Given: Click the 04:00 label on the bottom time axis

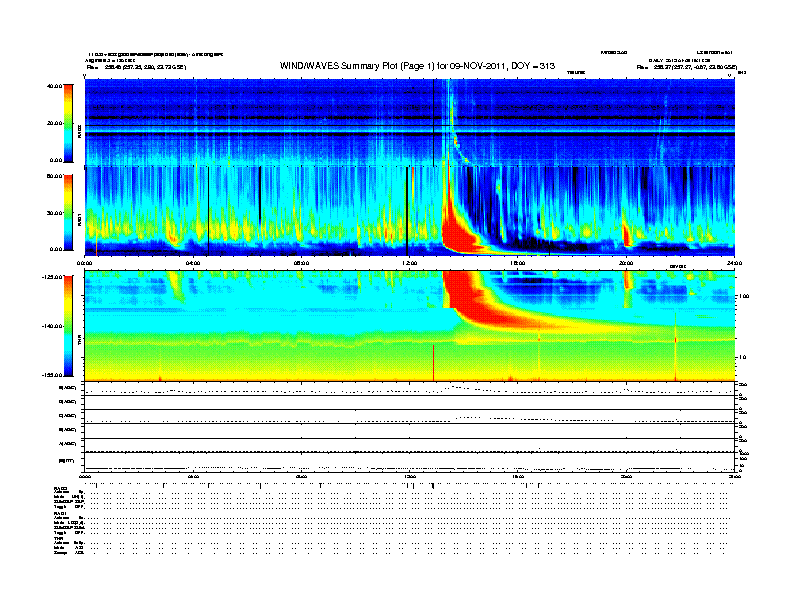Looking at the screenshot, I should (x=193, y=476).
